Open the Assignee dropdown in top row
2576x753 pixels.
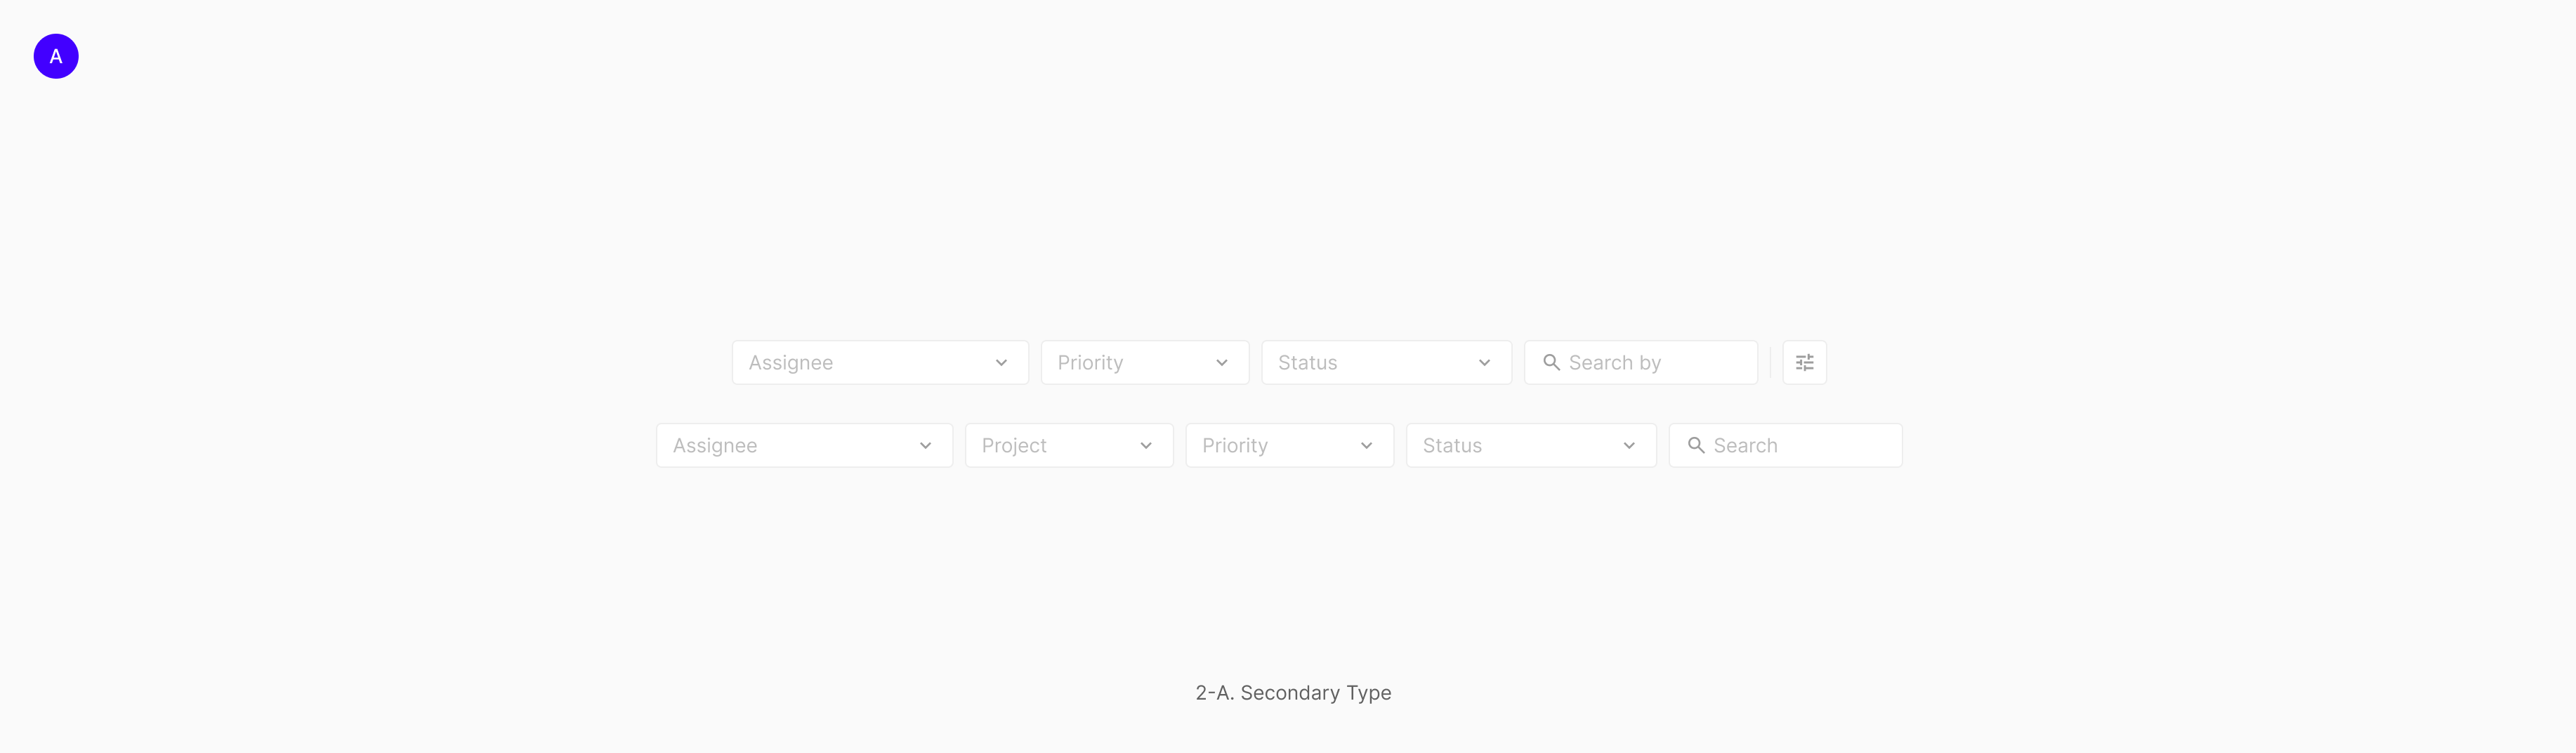(x=880, y=362)
